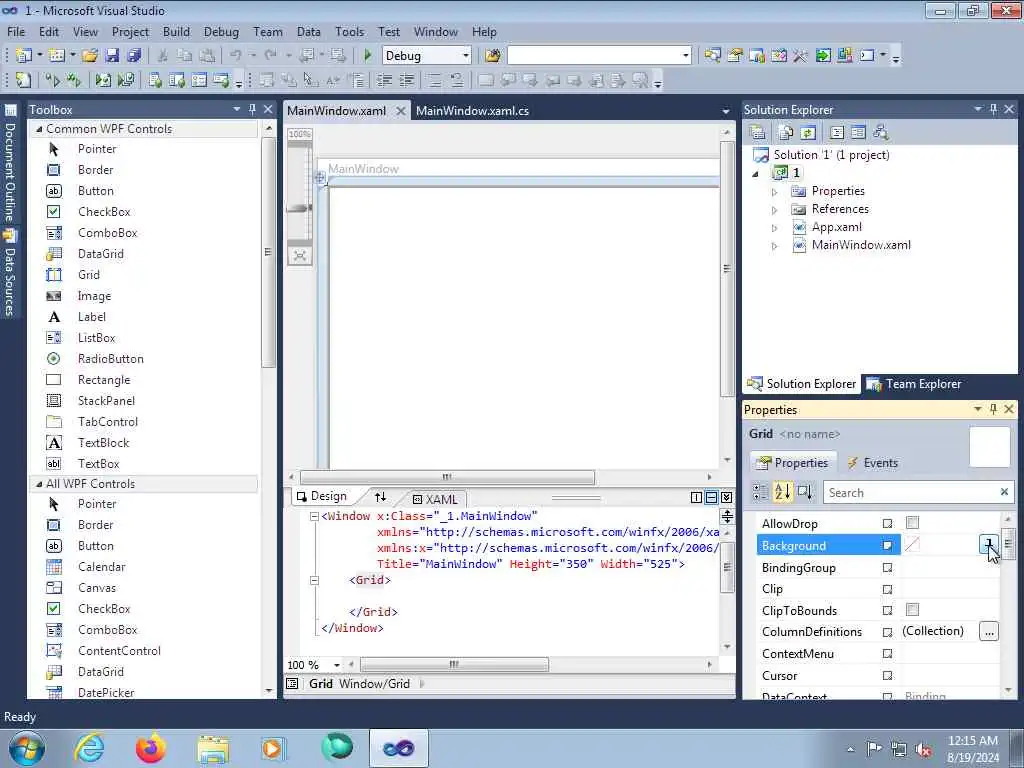
Task: Open Internet Explorer from the taskbar
Action: [x=89, y=748]
